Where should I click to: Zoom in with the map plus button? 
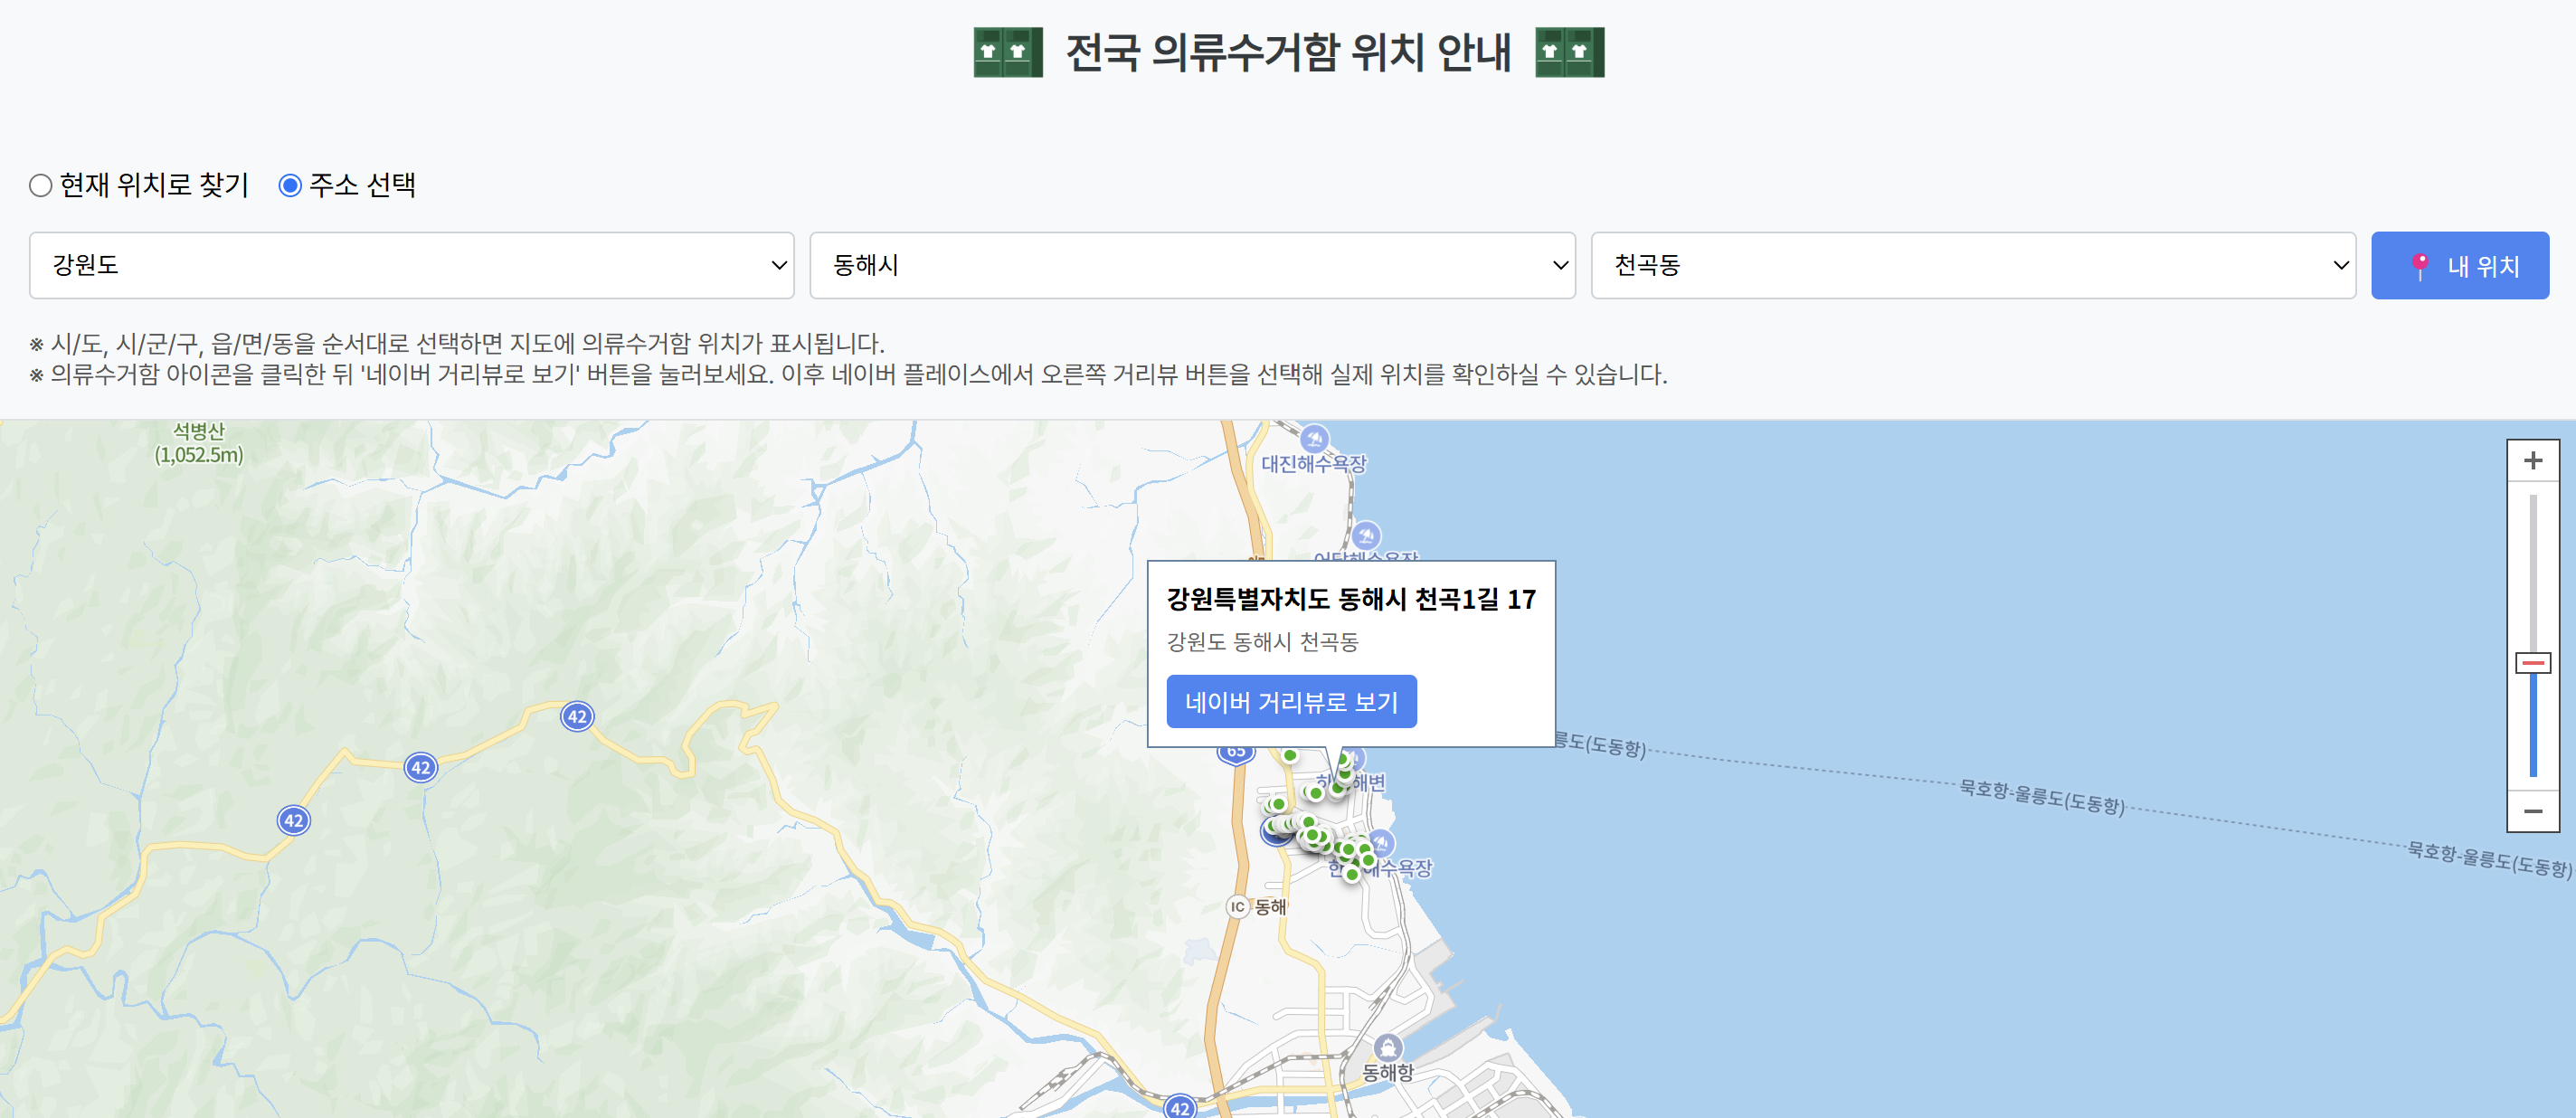pyautogui.click(x=2532, y=460)
